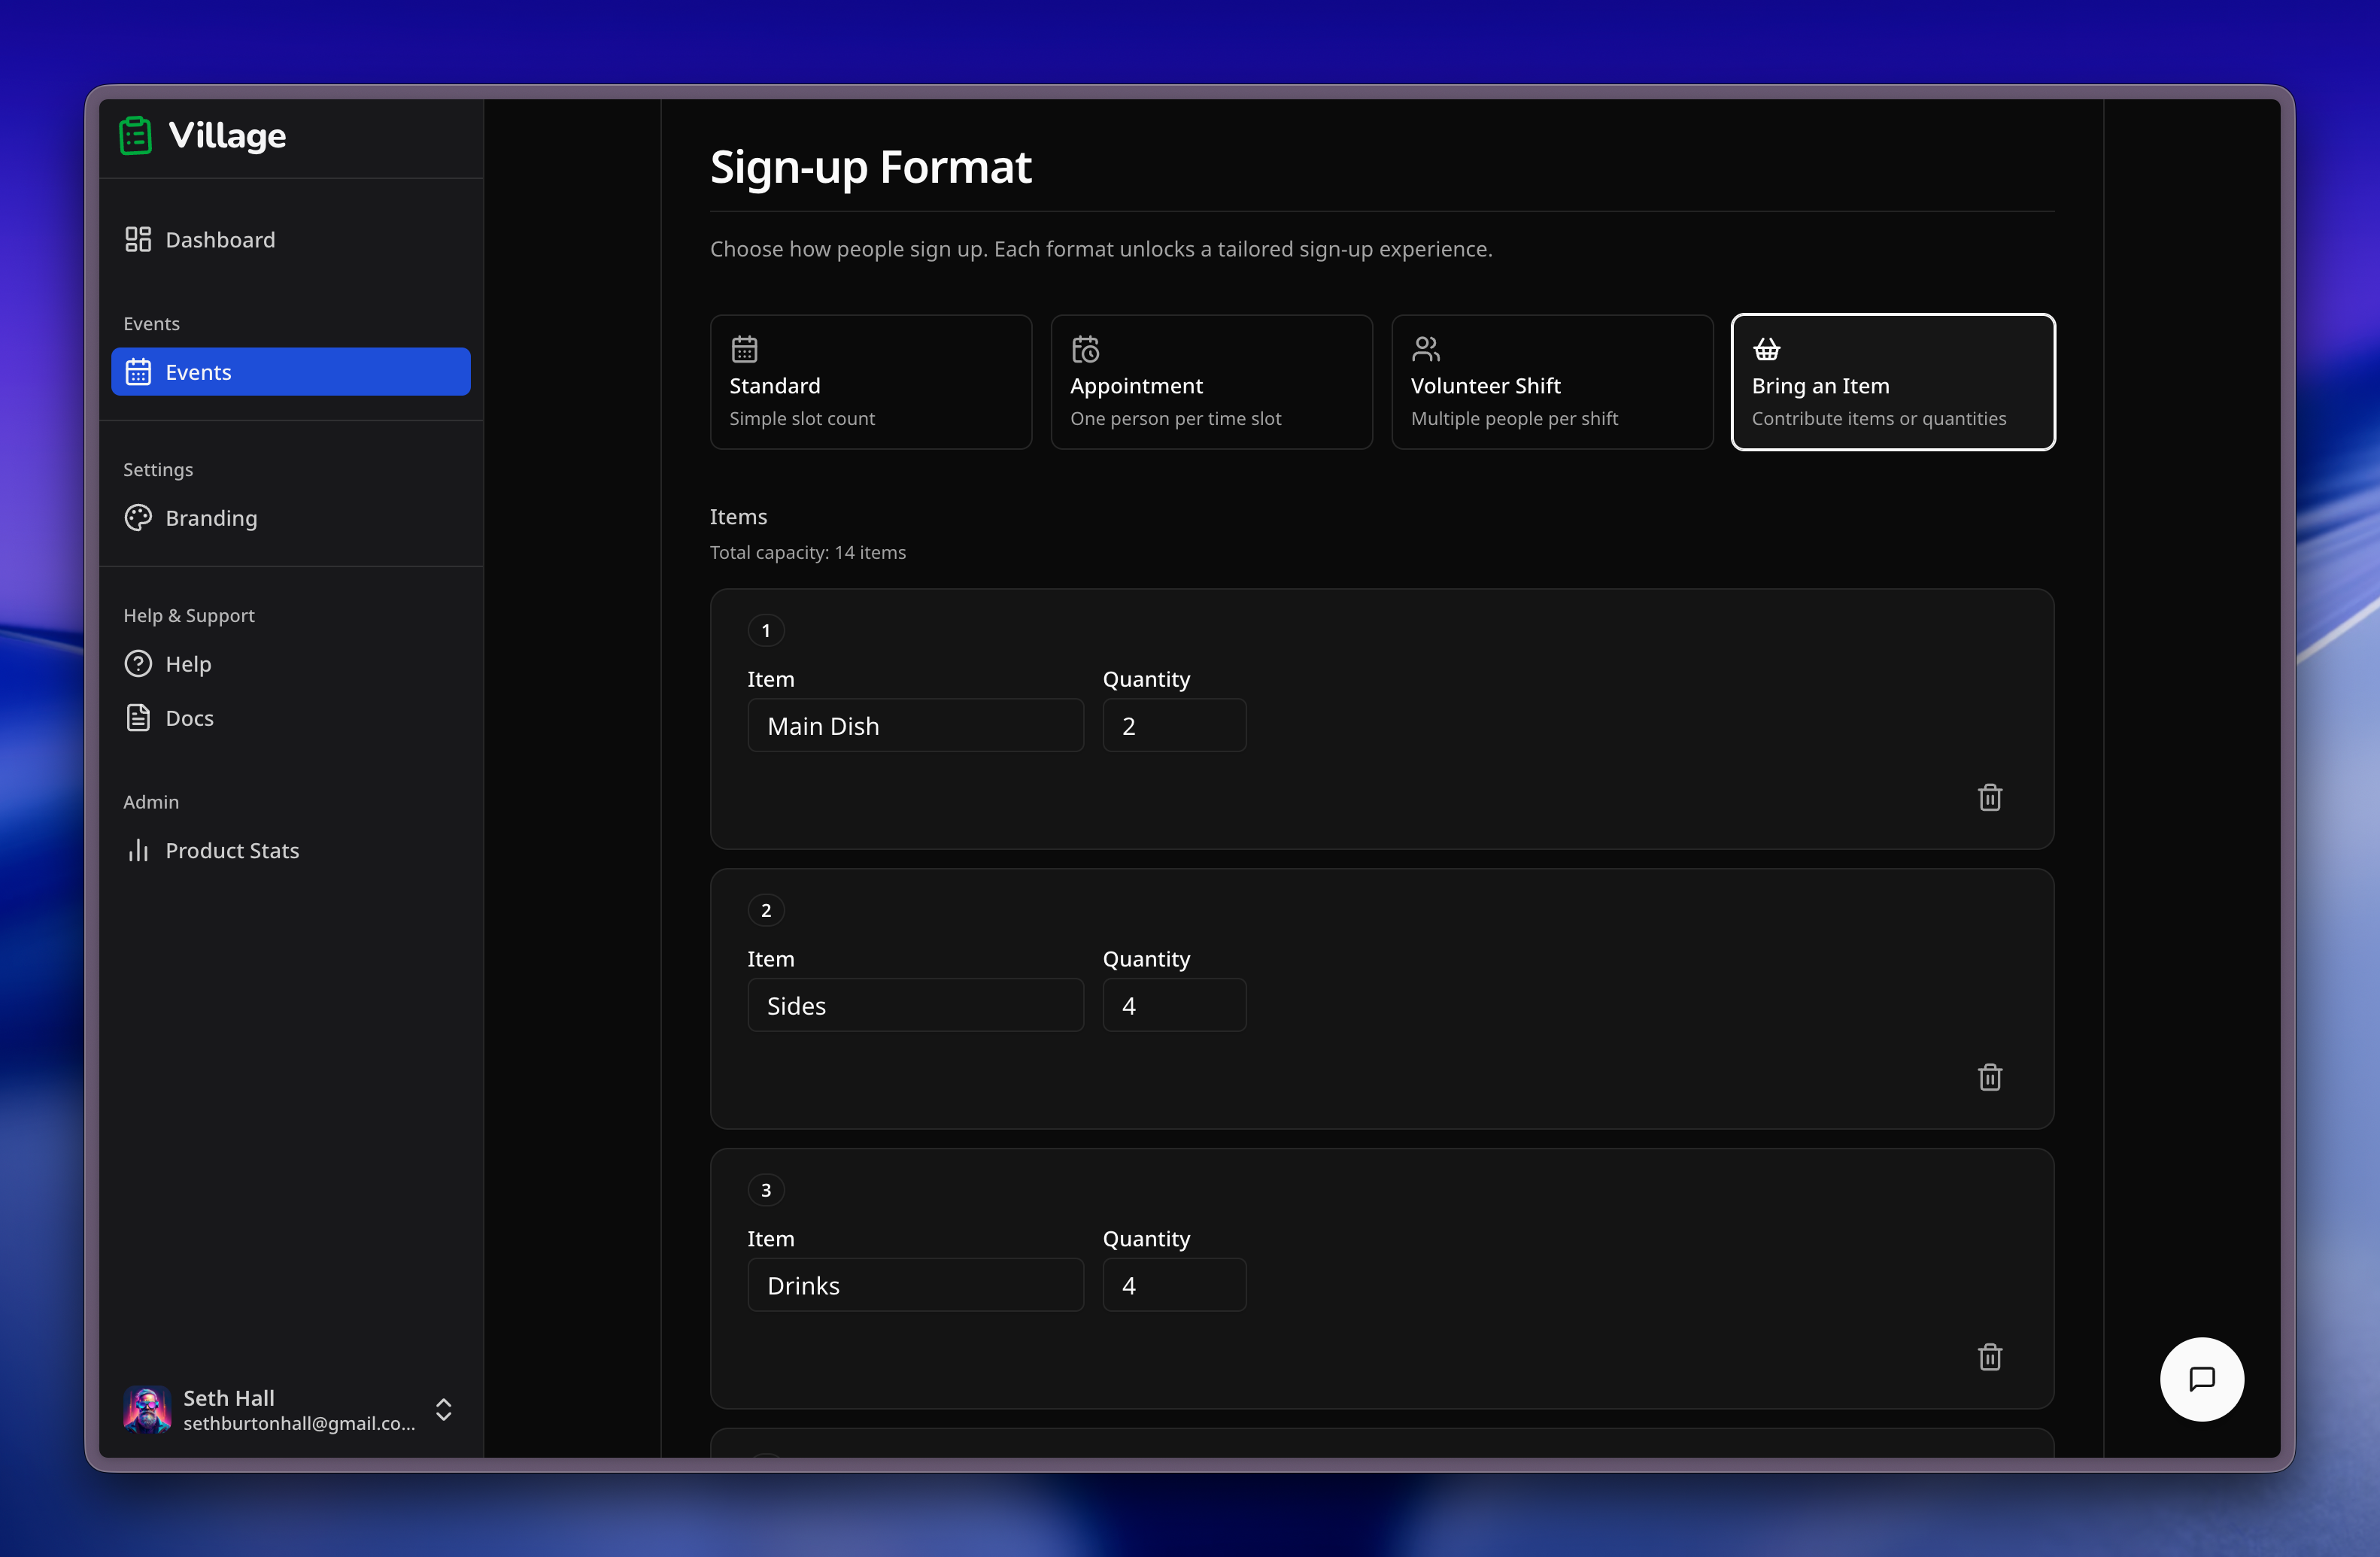Edit the Main Dish item name field
Viewport: 2380px width, 1557px height.
click(x=915, y=726)
